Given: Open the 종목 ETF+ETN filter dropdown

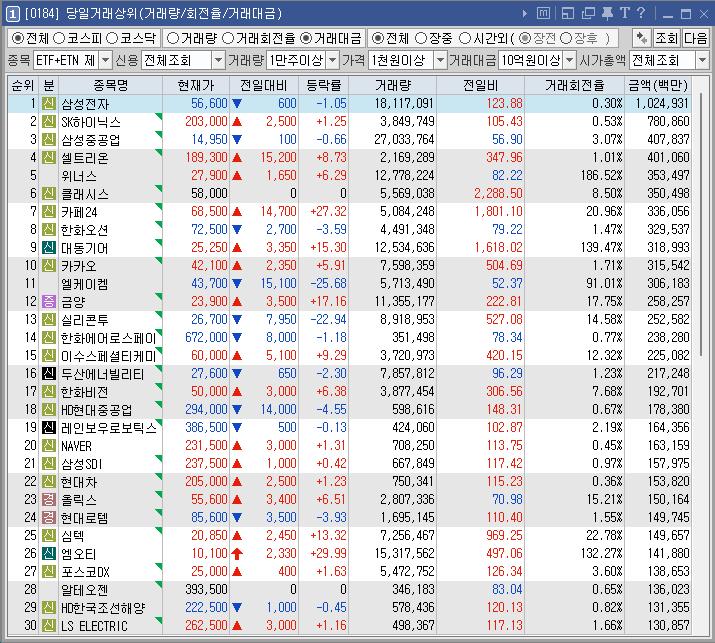Looking at the screenshot, I should coord(105,60).
